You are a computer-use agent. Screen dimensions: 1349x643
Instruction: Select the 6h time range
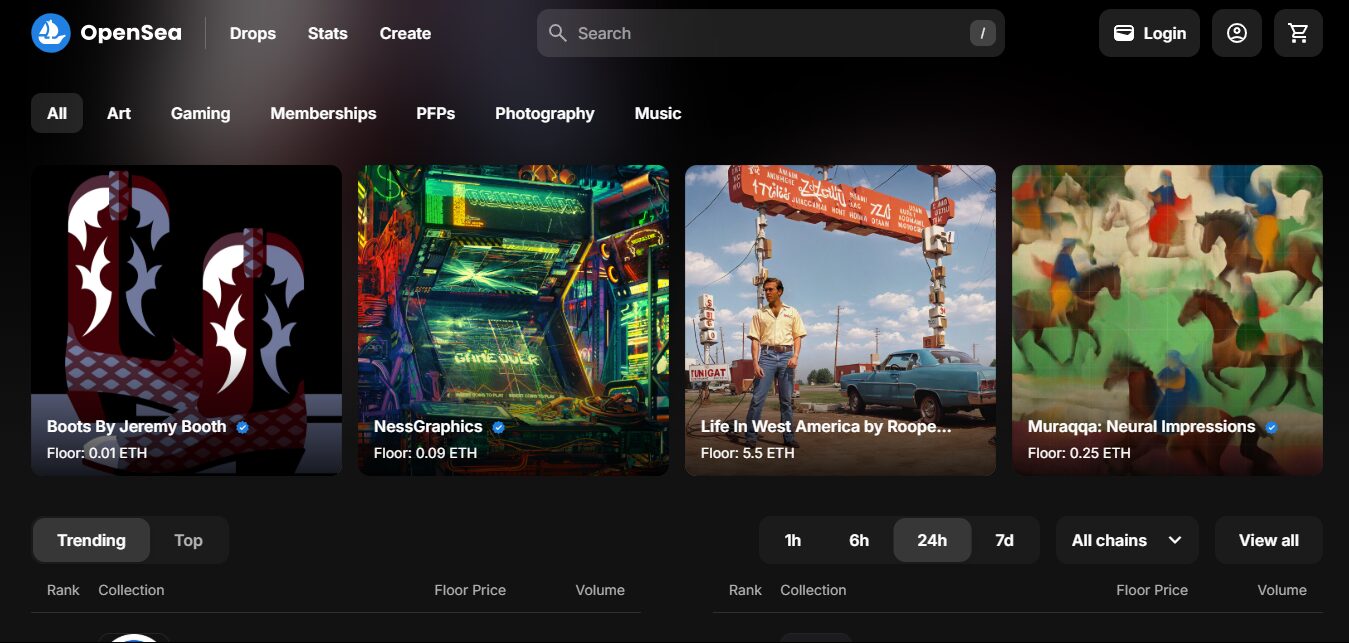859,540
